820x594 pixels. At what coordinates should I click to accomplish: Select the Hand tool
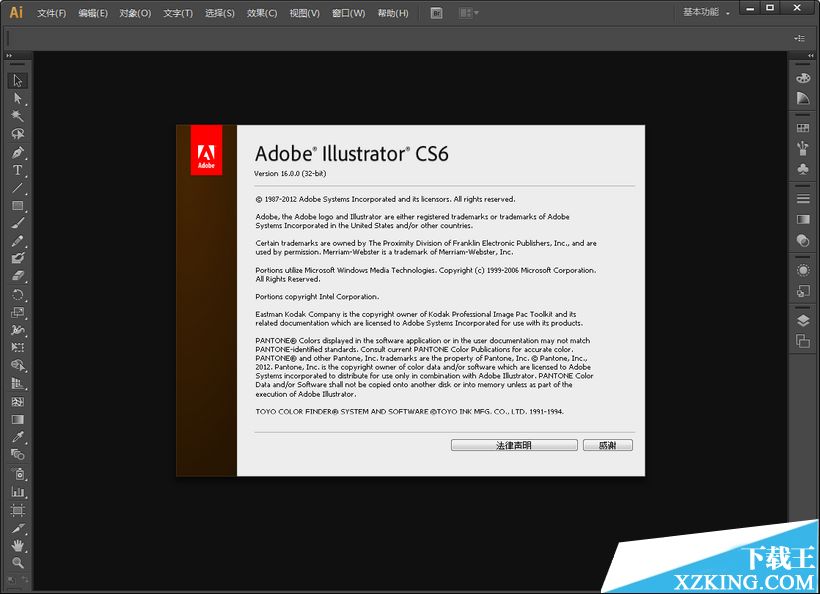18,545
